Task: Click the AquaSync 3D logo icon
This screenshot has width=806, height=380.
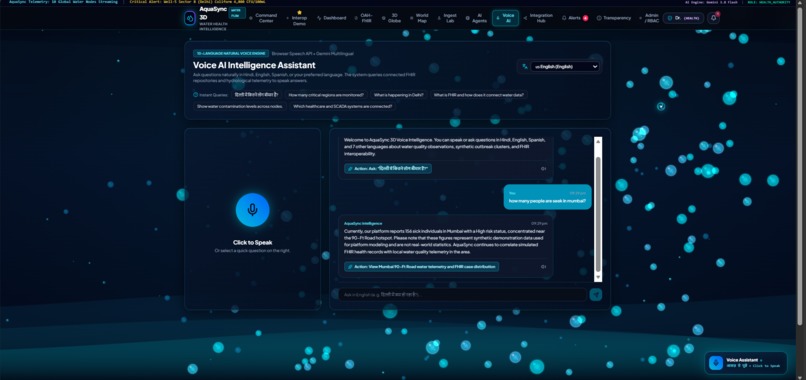Action: pos(190,18)
